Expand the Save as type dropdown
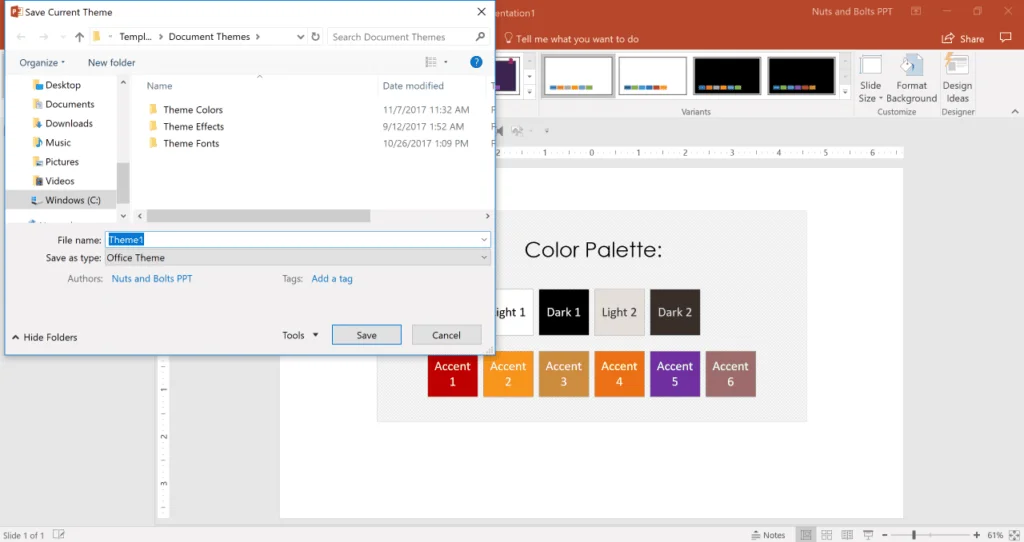This screenshot has height=542, width=1024. pos(298,258)
